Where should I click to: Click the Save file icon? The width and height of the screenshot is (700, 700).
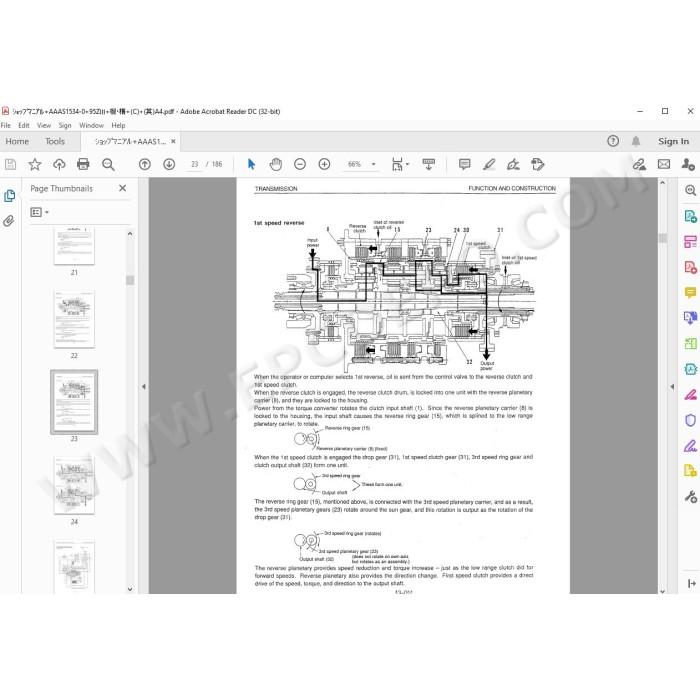[x=10, y=164]
